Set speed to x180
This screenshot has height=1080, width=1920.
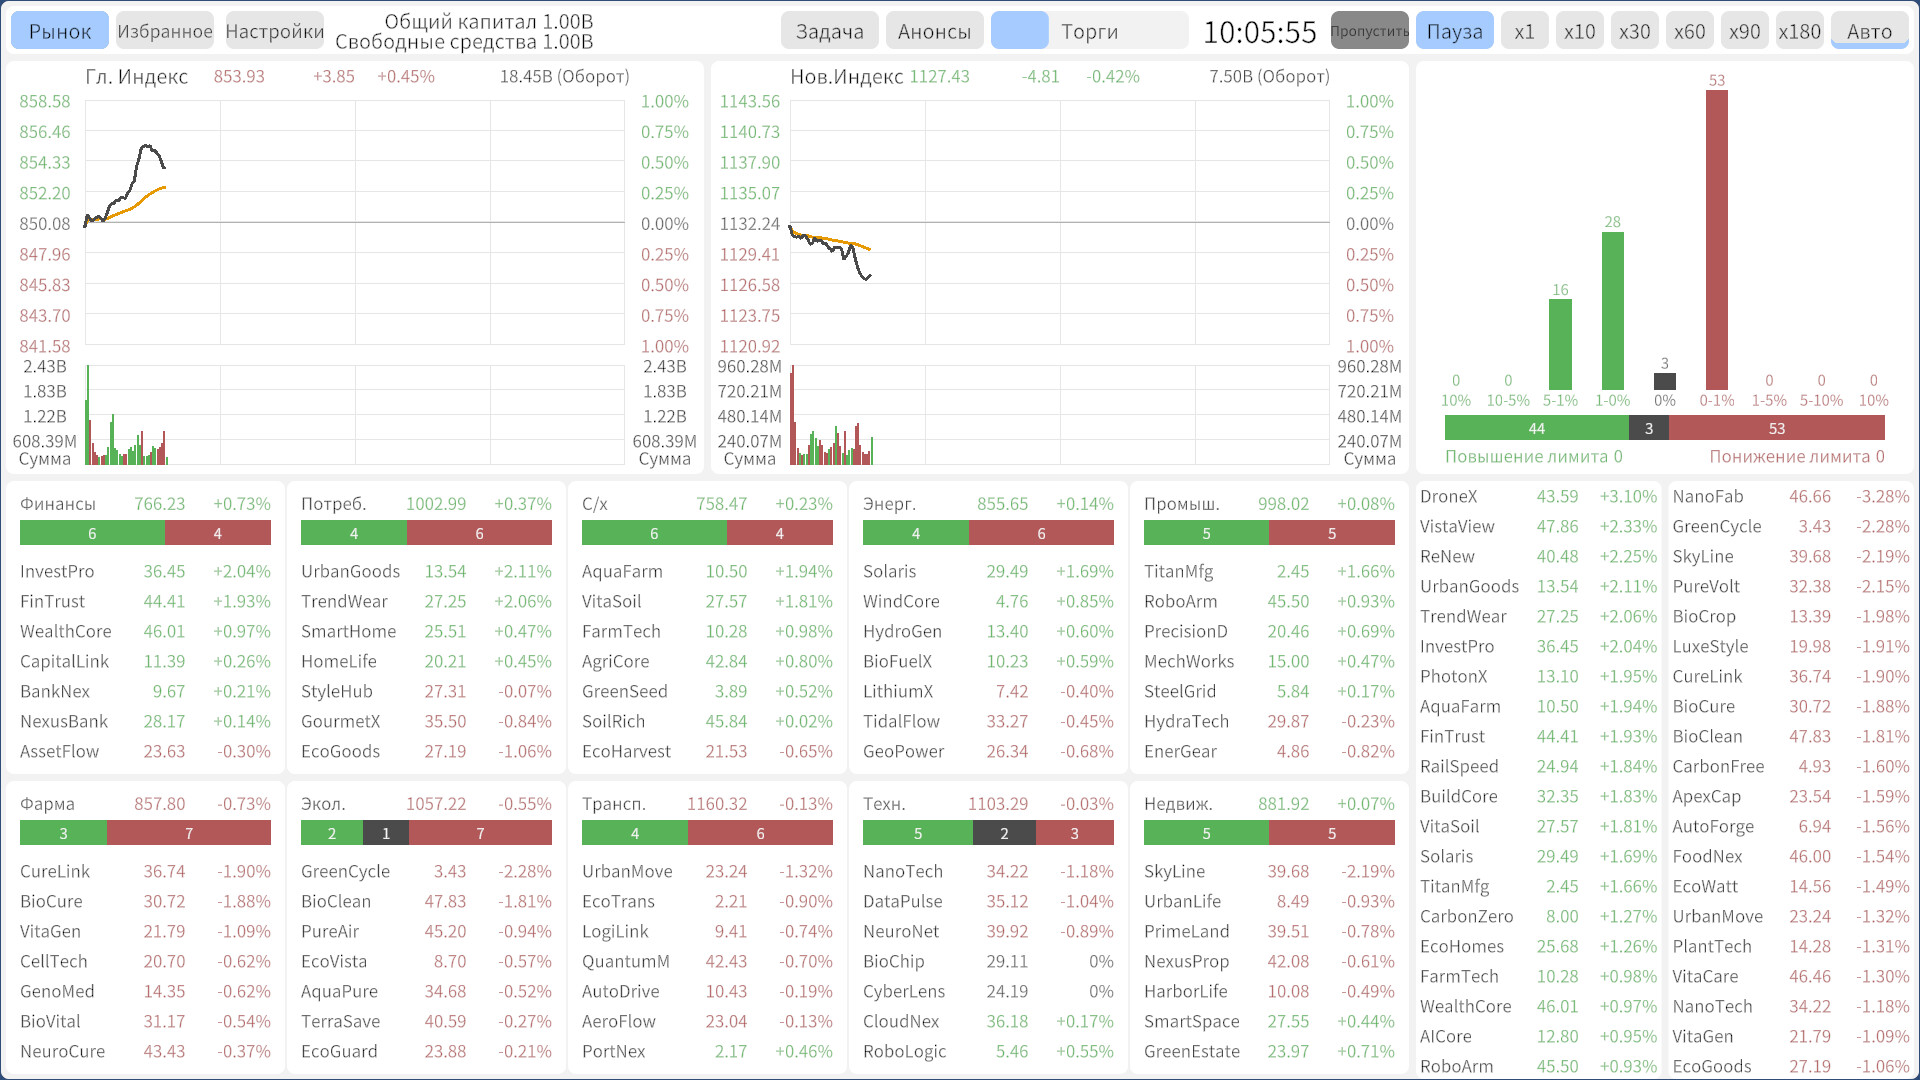coord(1799,31)
